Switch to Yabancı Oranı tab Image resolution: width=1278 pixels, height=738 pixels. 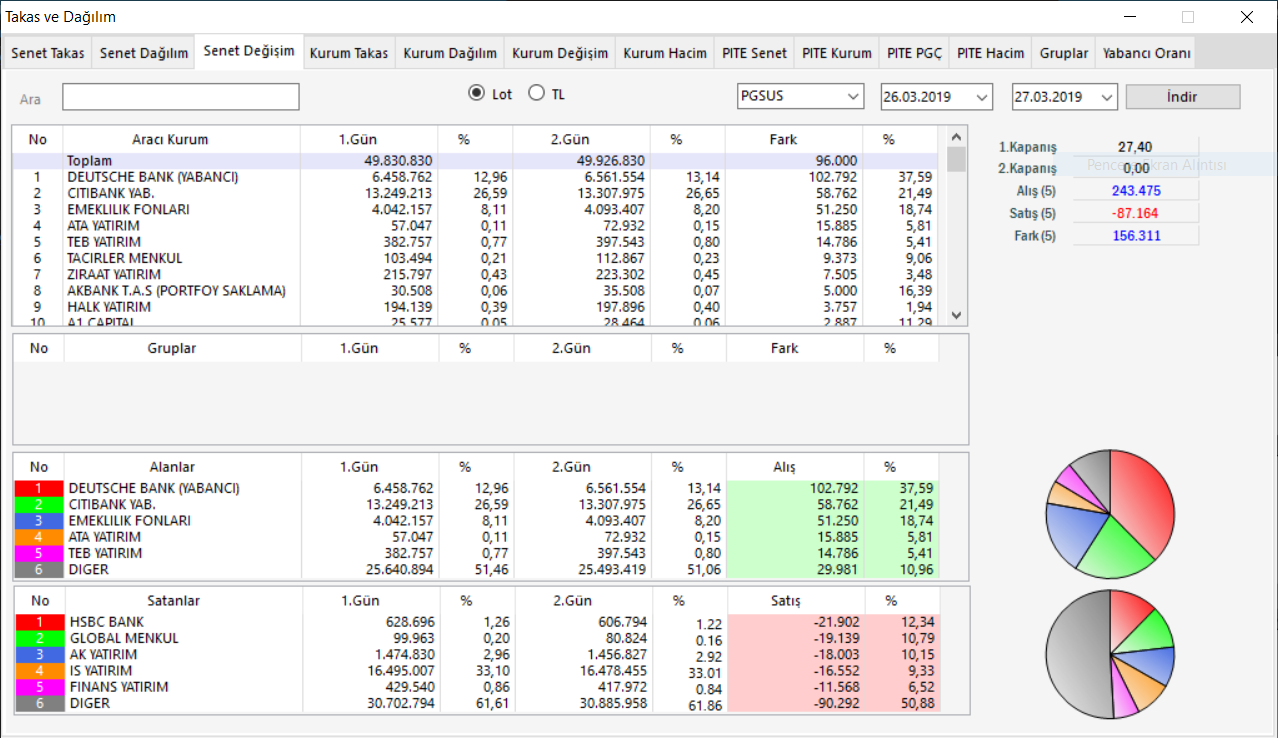(x=1145, y=53)
